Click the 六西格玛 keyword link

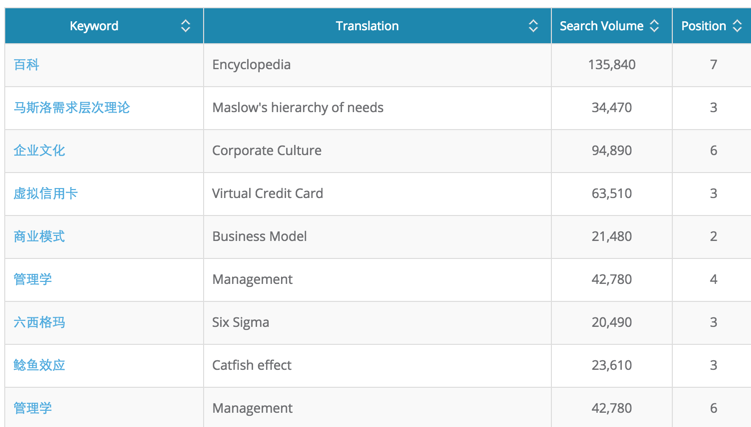pos(40,323)
